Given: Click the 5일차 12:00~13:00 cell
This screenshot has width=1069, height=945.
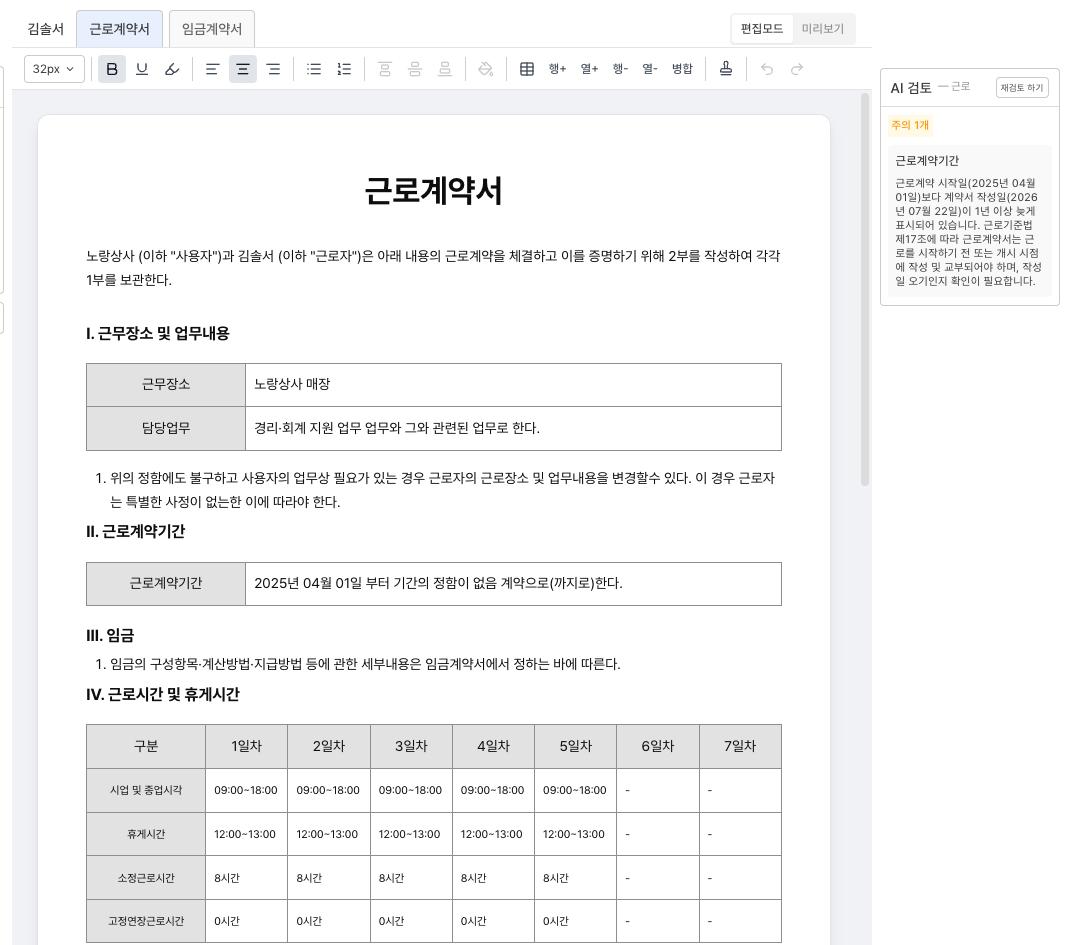Looking at the screenshot, I should pos(575,834).
